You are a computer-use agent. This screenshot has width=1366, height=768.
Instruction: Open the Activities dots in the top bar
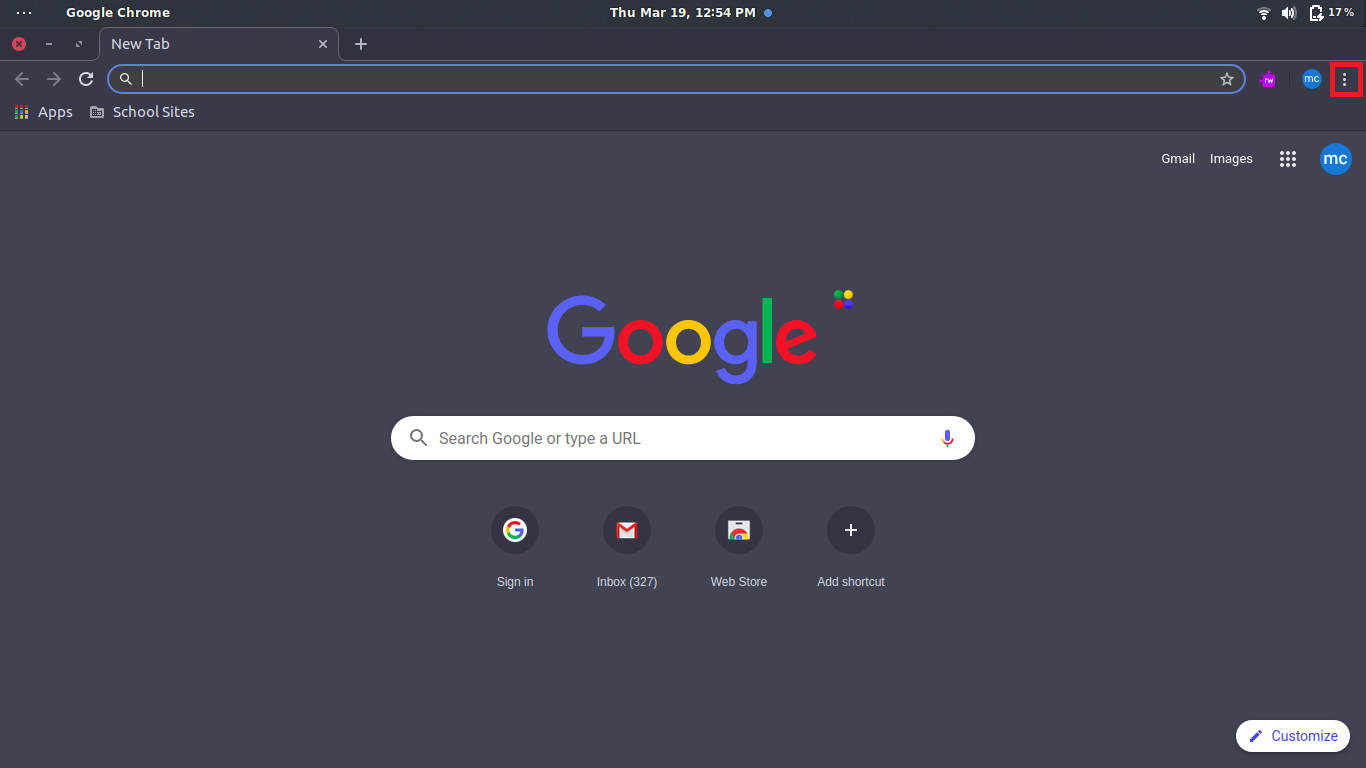pos(24,12)
